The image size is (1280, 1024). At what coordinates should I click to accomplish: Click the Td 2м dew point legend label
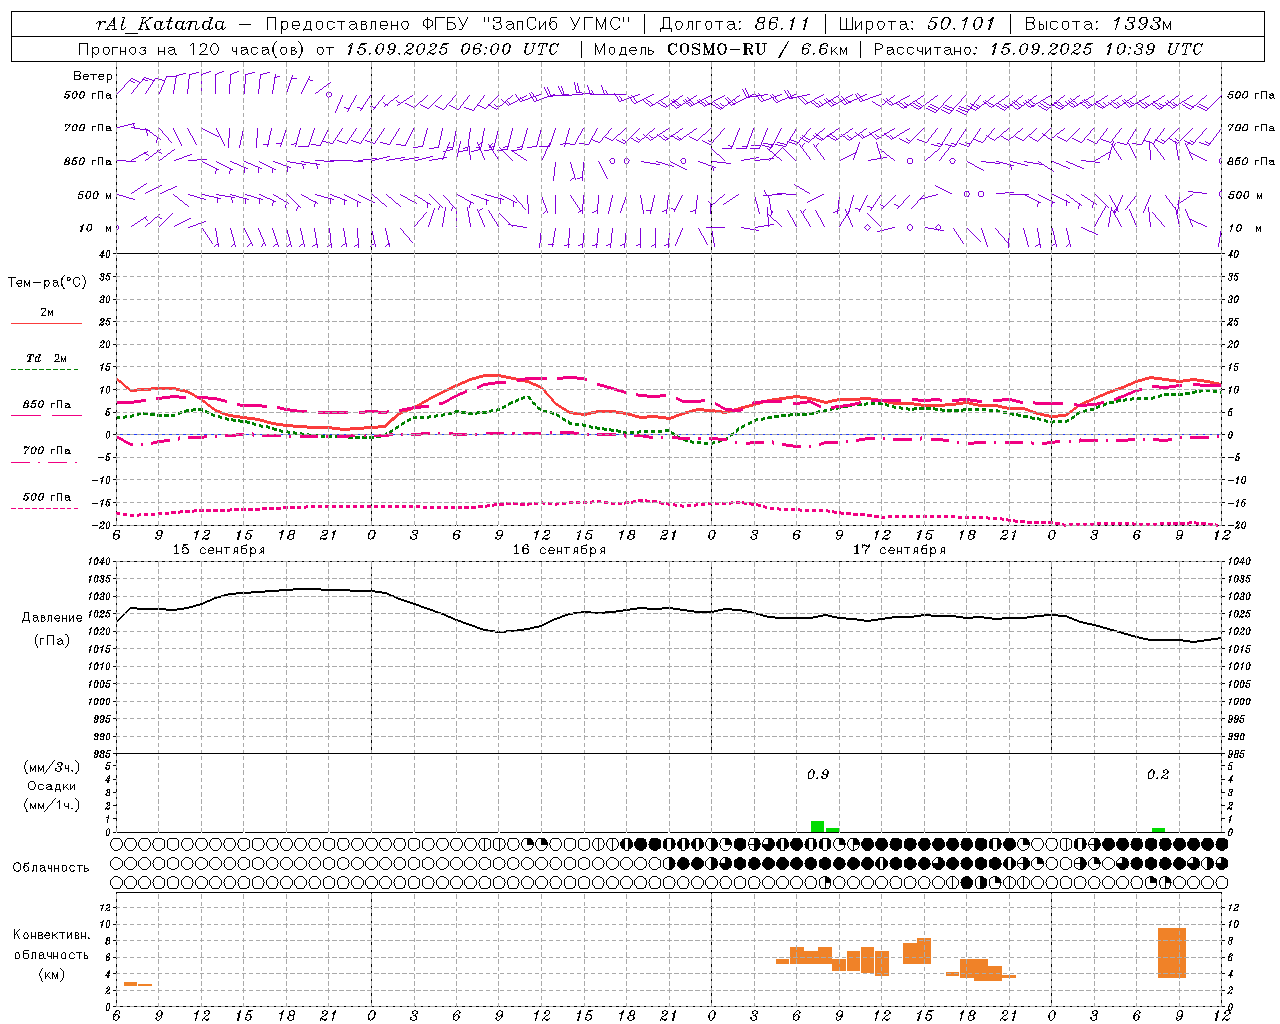pyautogui.click(x=46, y=358)
